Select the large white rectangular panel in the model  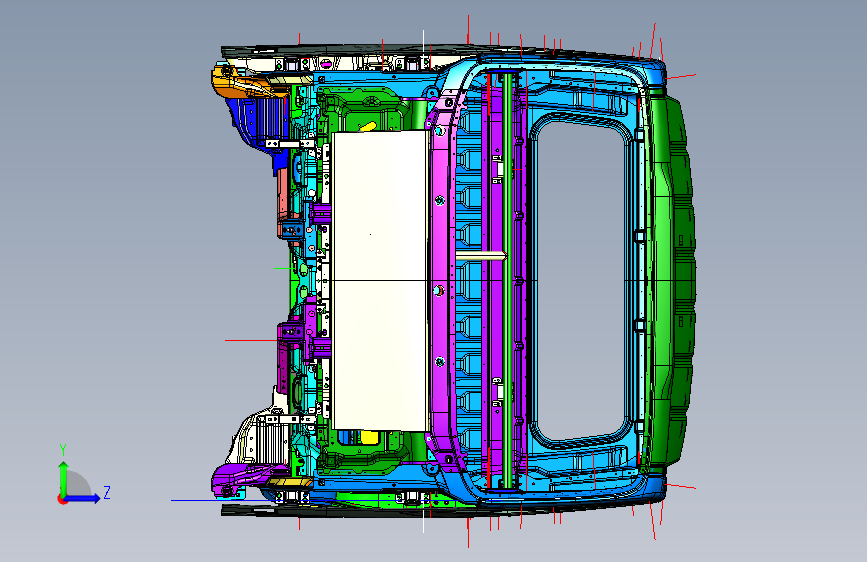[380, 280]
